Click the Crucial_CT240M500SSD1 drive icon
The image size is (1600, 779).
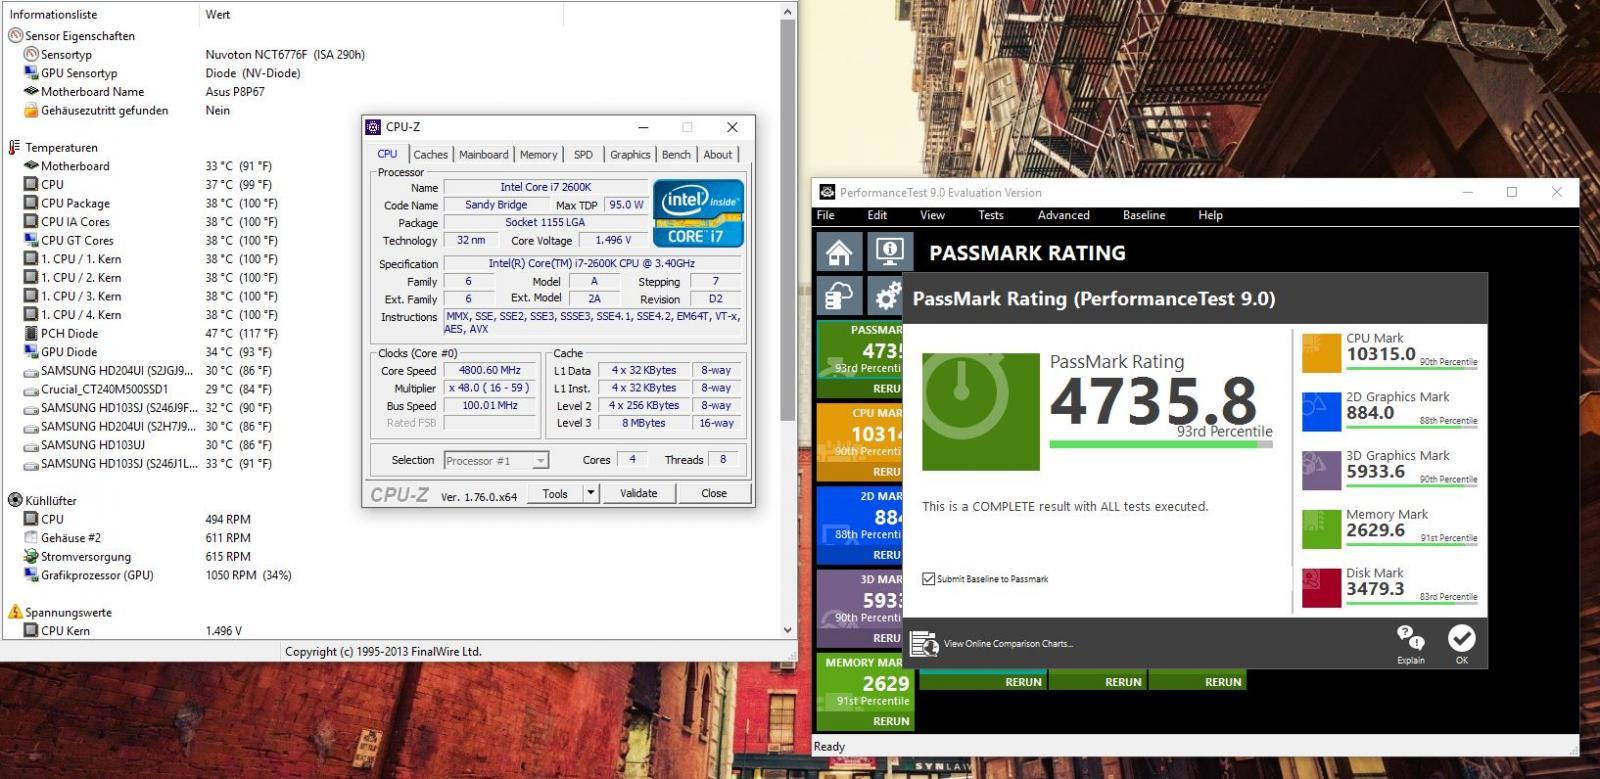(31, 389)
